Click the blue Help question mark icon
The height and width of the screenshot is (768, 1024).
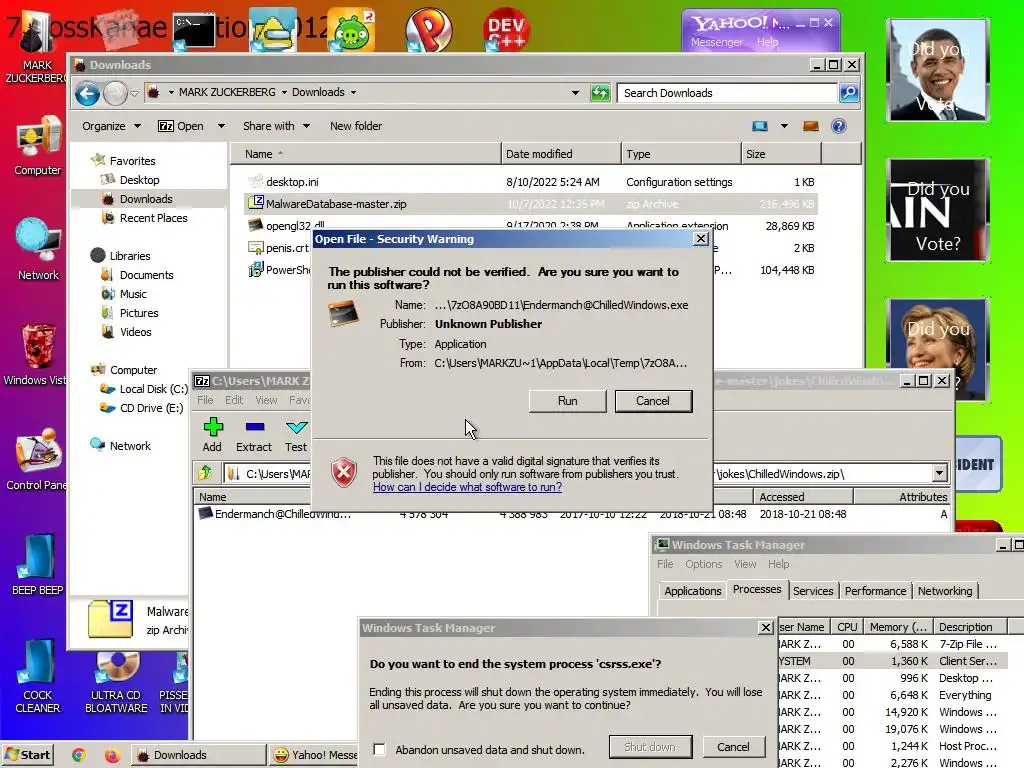(839, 126)
